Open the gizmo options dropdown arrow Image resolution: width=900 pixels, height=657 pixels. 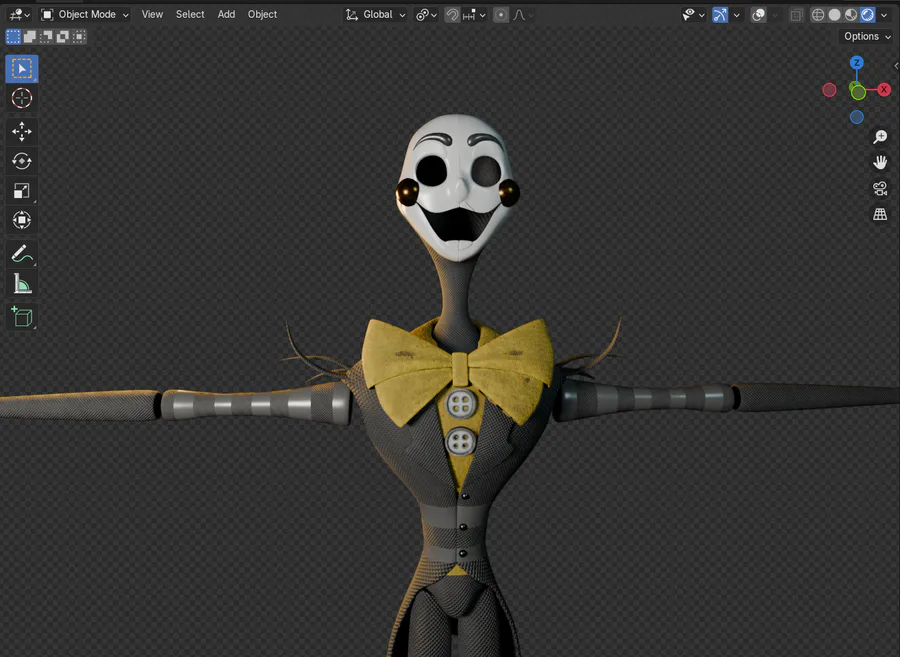[x=736, y=15]
